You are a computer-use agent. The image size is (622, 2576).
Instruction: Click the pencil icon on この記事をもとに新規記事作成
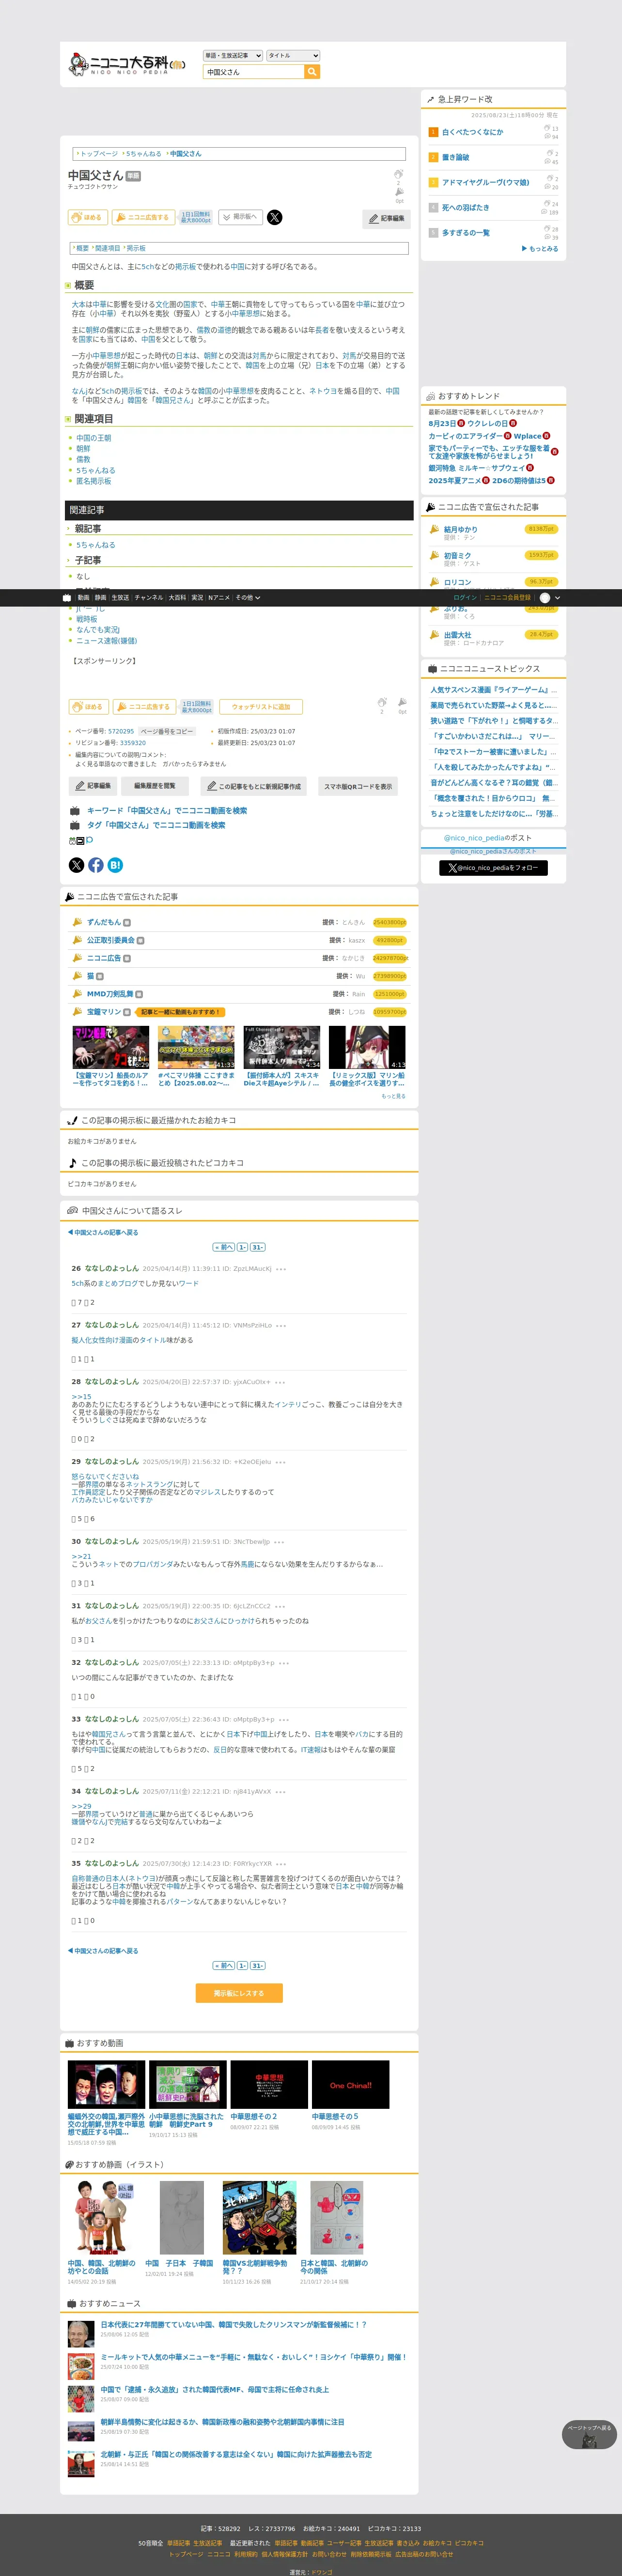pyautogui.click(x=211, y=786)
